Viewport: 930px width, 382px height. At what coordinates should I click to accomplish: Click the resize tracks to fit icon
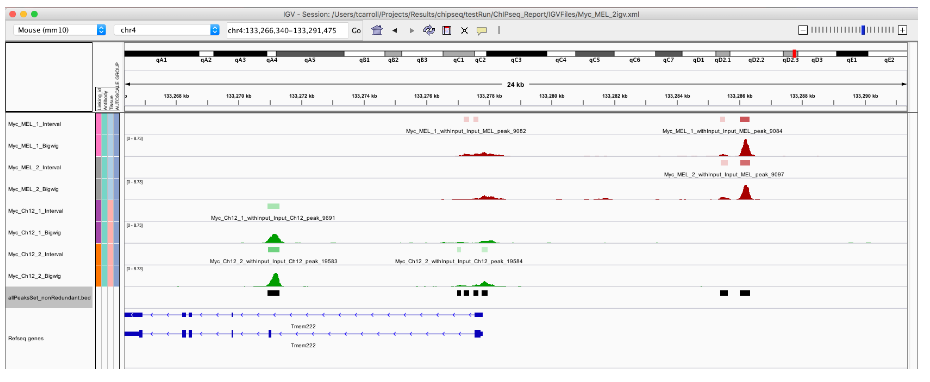click(464, 30)
